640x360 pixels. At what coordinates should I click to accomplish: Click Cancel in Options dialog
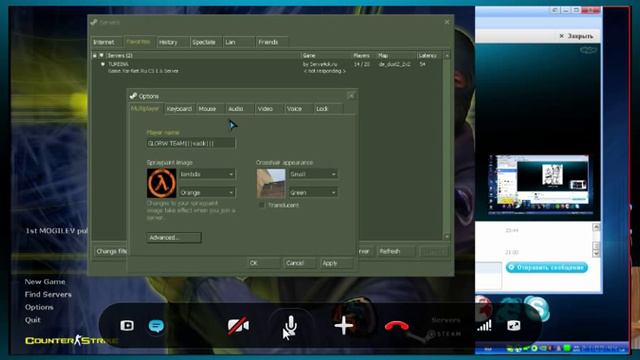pyautogui.click(x=299, y=263)
